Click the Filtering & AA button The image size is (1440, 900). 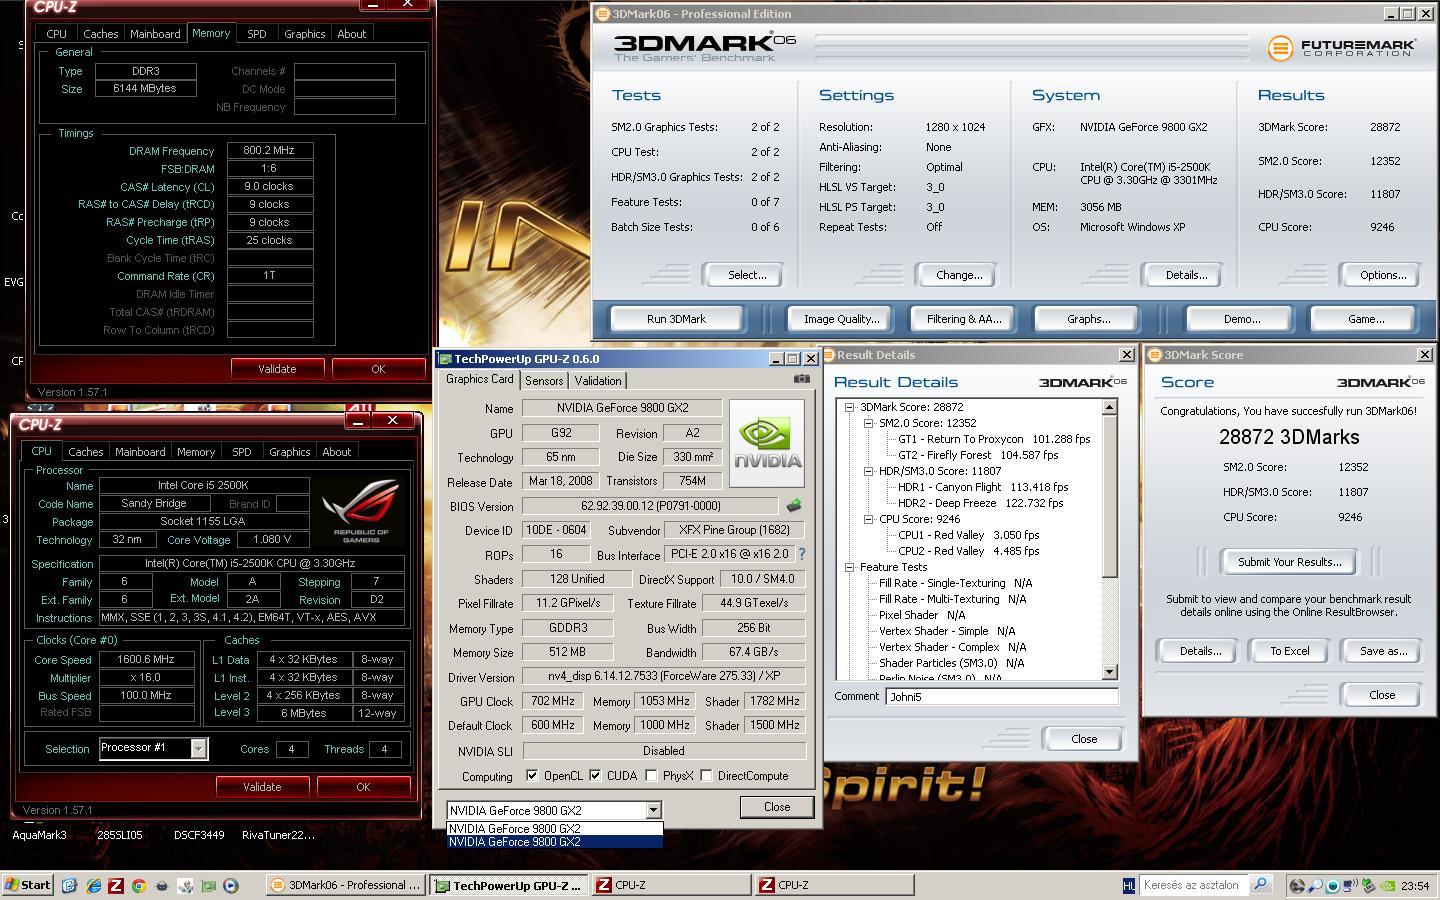click(964, 319)
